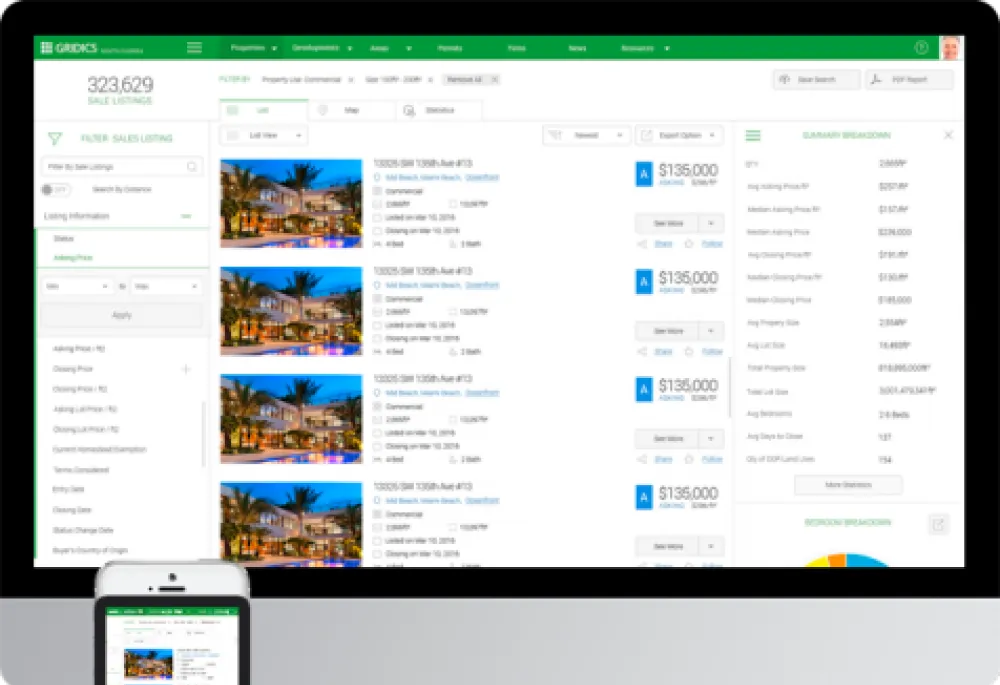Open first listing's property photo

point(291,203)
